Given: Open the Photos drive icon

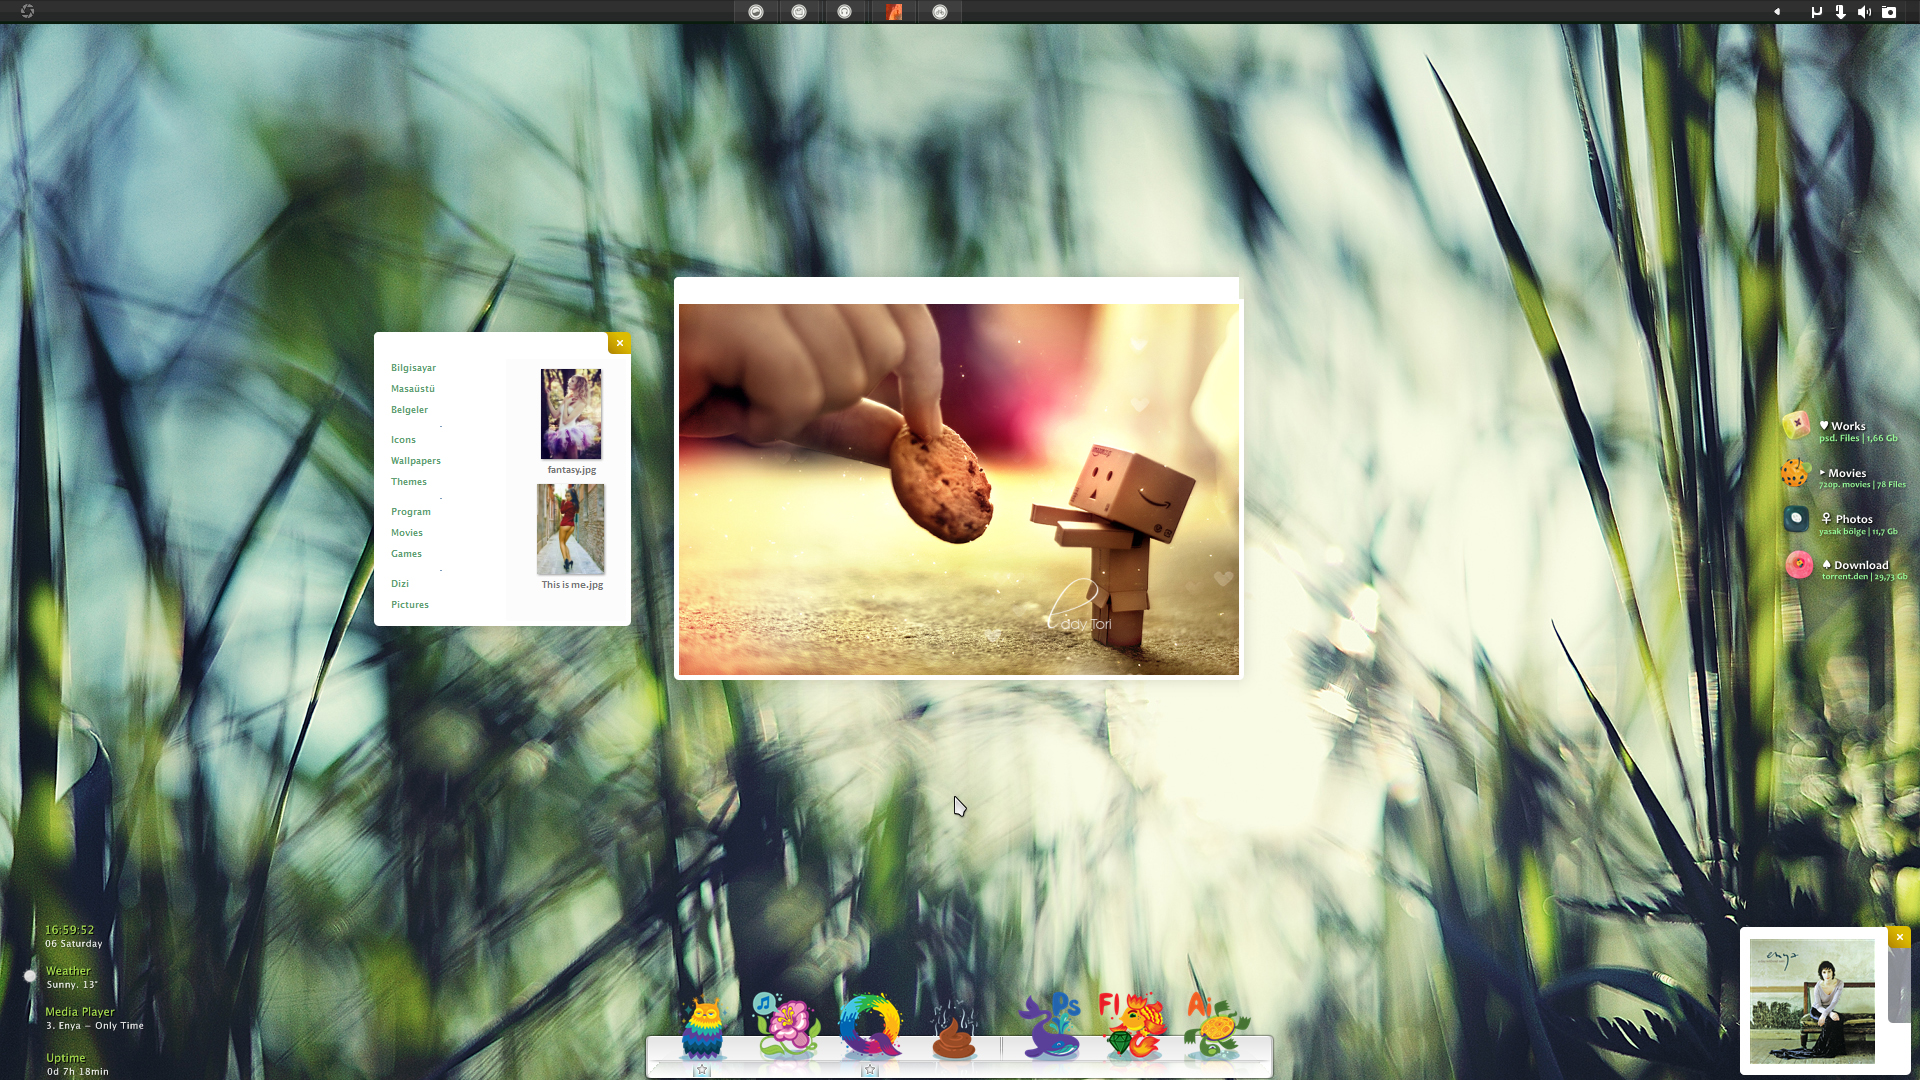Looking at the screenshot, I should point(1797,518).
